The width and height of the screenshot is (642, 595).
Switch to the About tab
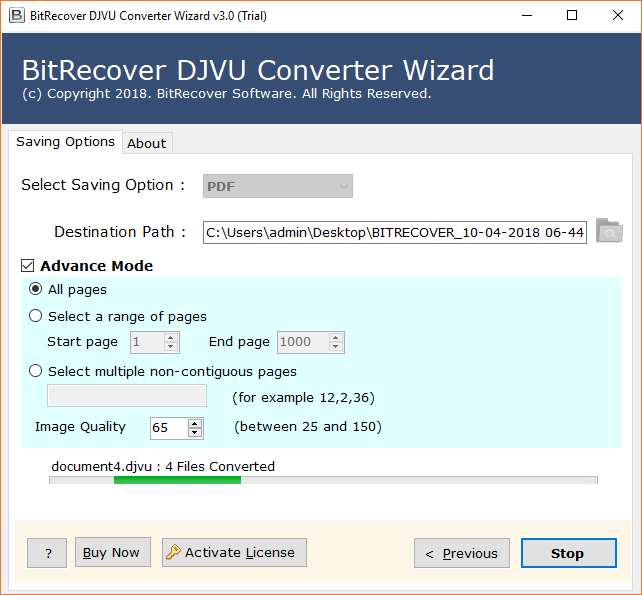point(147,143)
